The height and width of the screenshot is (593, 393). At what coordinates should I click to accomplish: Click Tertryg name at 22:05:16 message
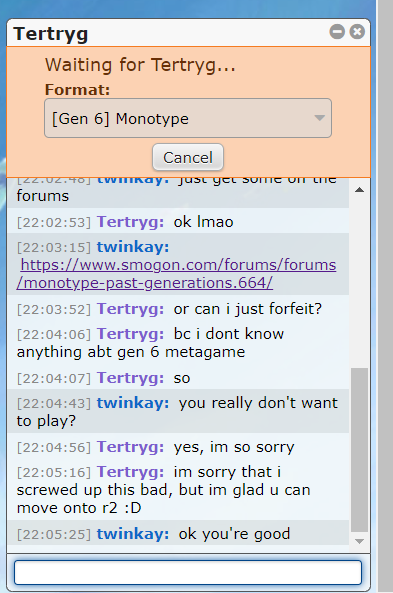point(130,472)
